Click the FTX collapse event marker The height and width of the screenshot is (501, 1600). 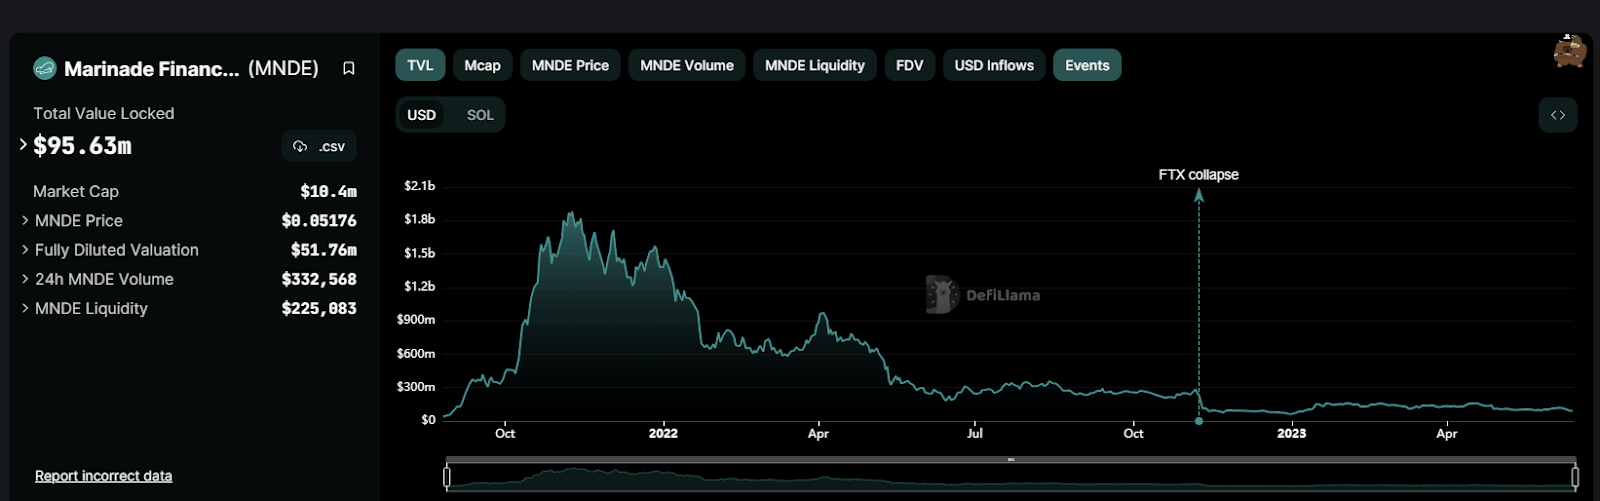click(1199, 421)
